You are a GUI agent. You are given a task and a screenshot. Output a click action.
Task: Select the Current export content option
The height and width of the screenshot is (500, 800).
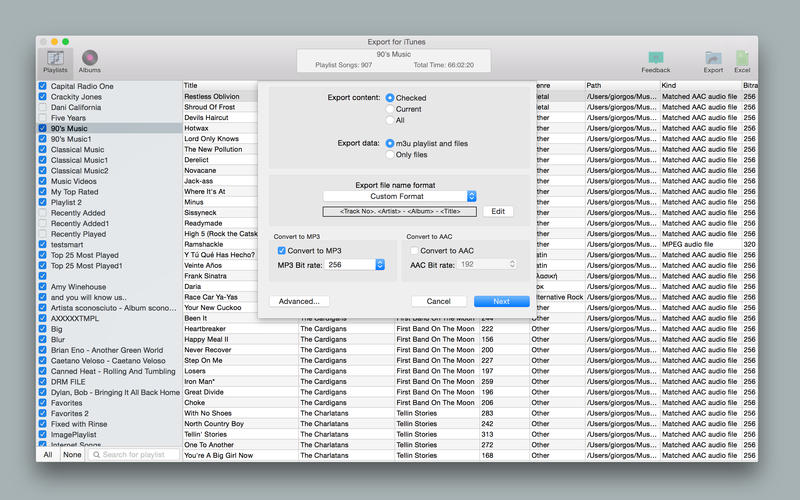point(390,109)
